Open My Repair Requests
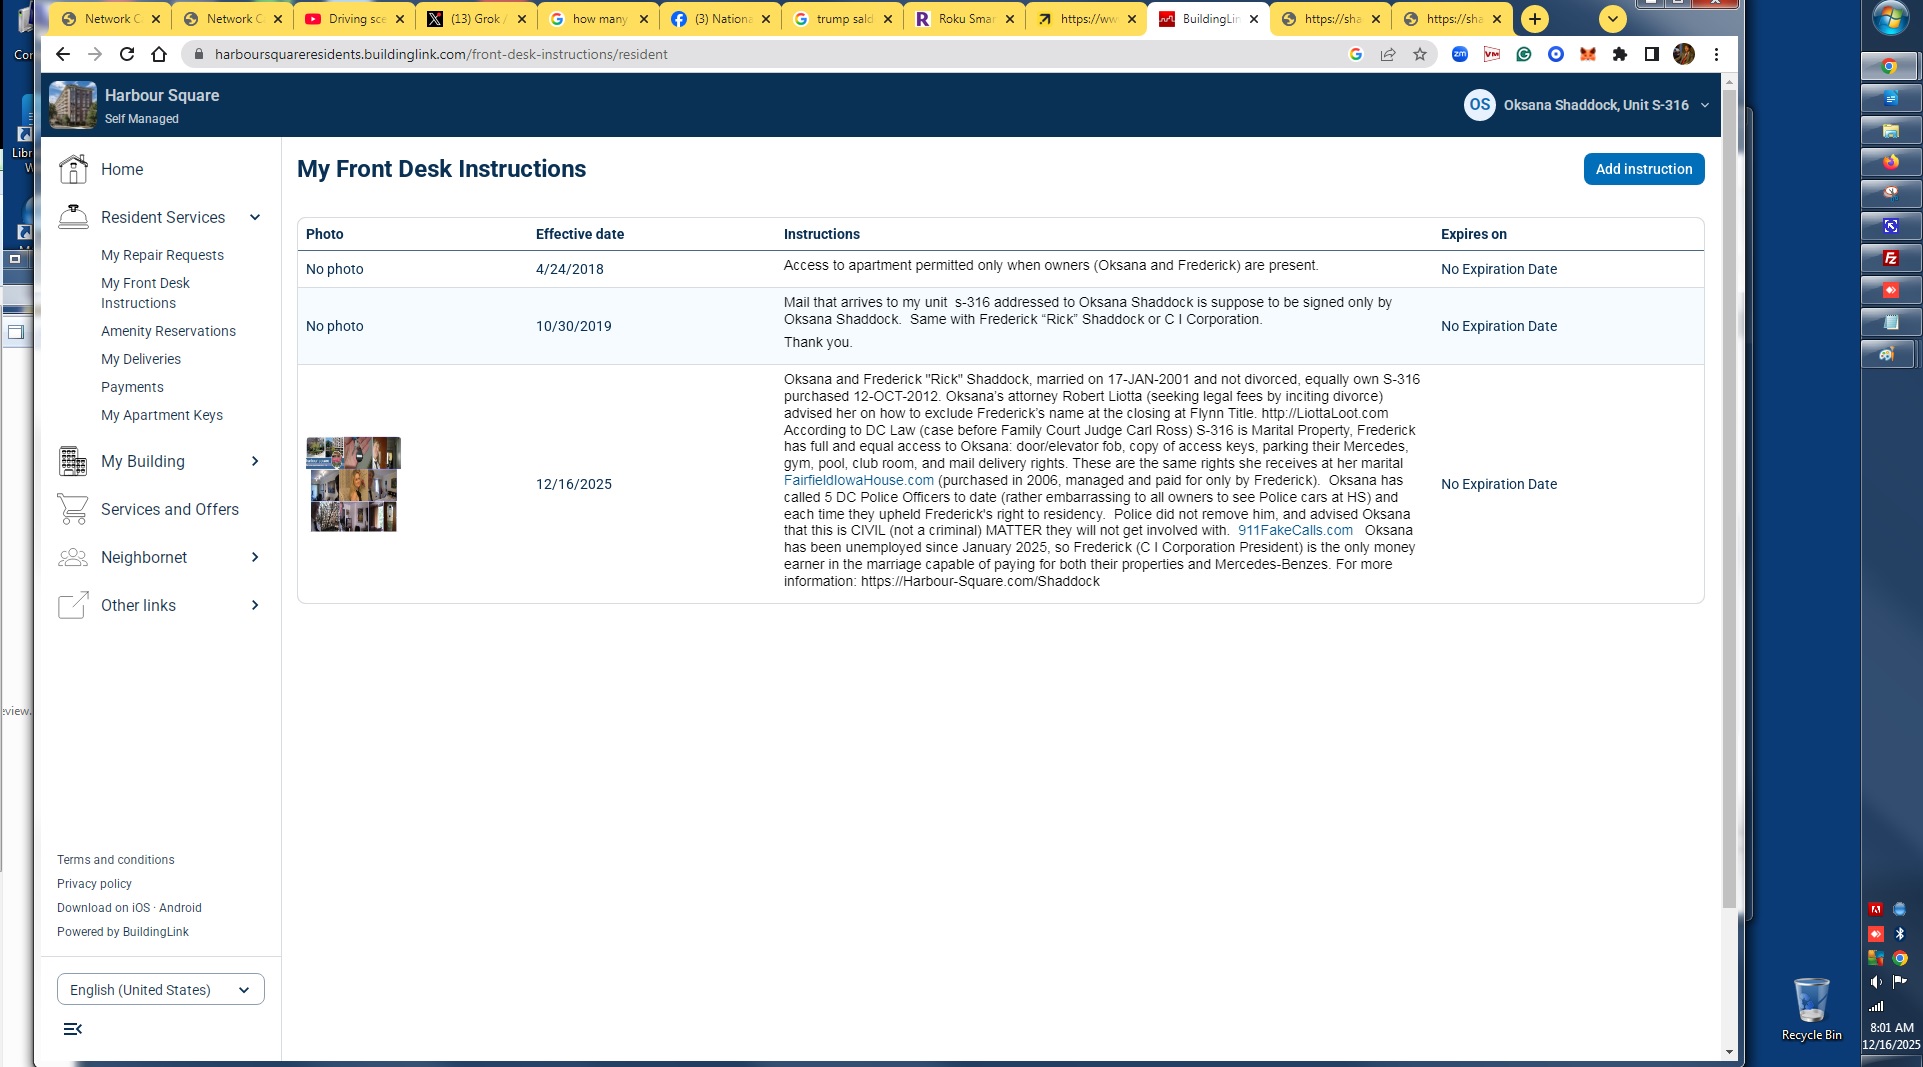 click(162, 255)
